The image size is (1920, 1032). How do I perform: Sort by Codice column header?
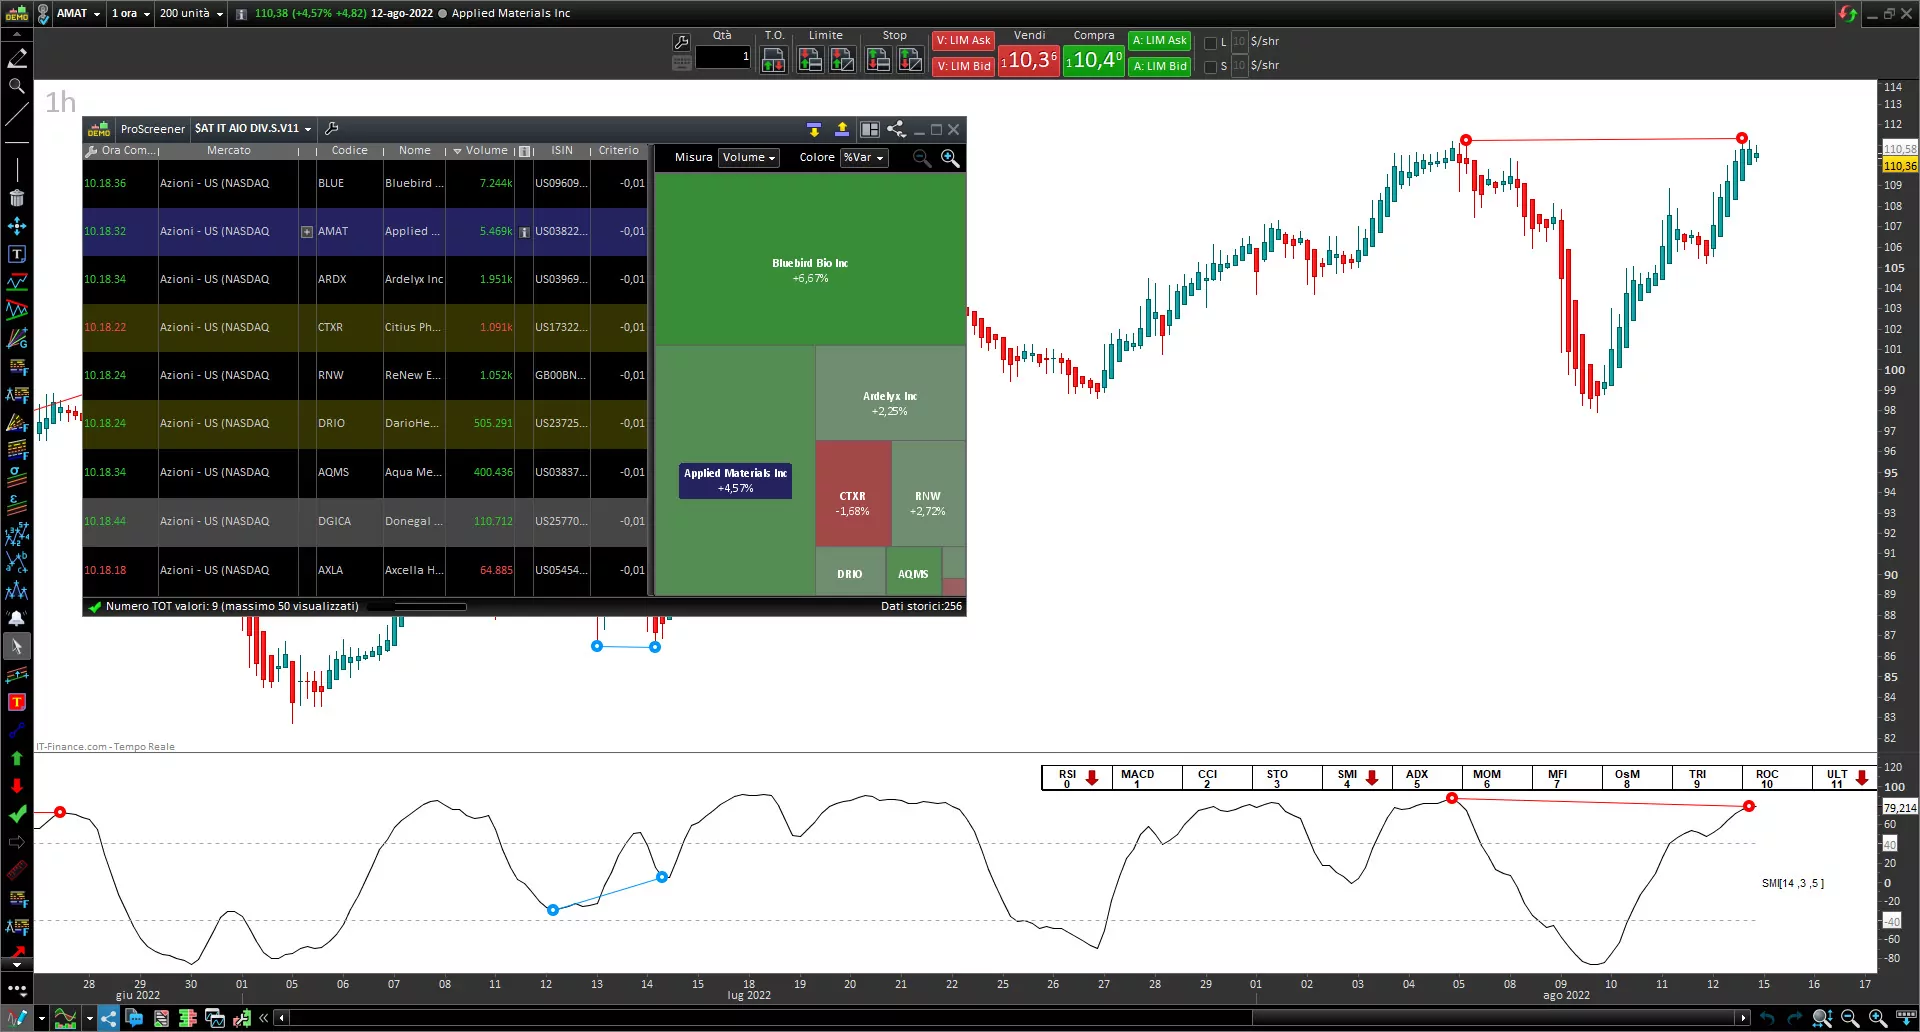349,151
